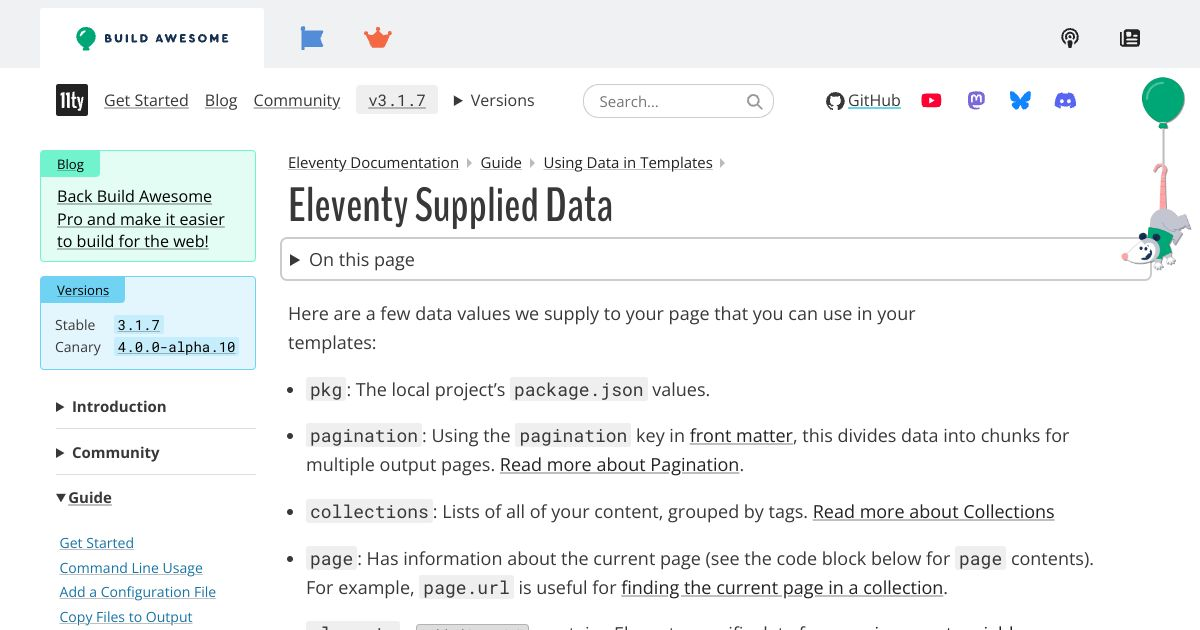Click the green balloon mascot

(x=1163, y=101)
